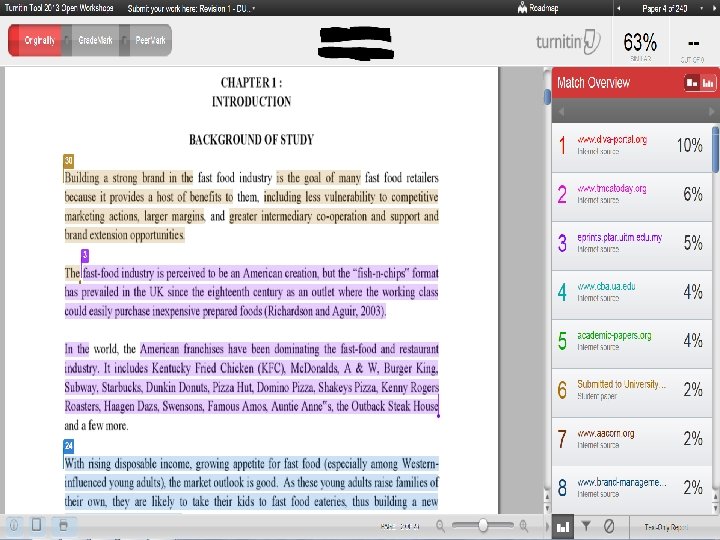This screenshot has width=720, height=540.
Task: Switch to the GradeMark tab
Action: [x=95, y=40]
